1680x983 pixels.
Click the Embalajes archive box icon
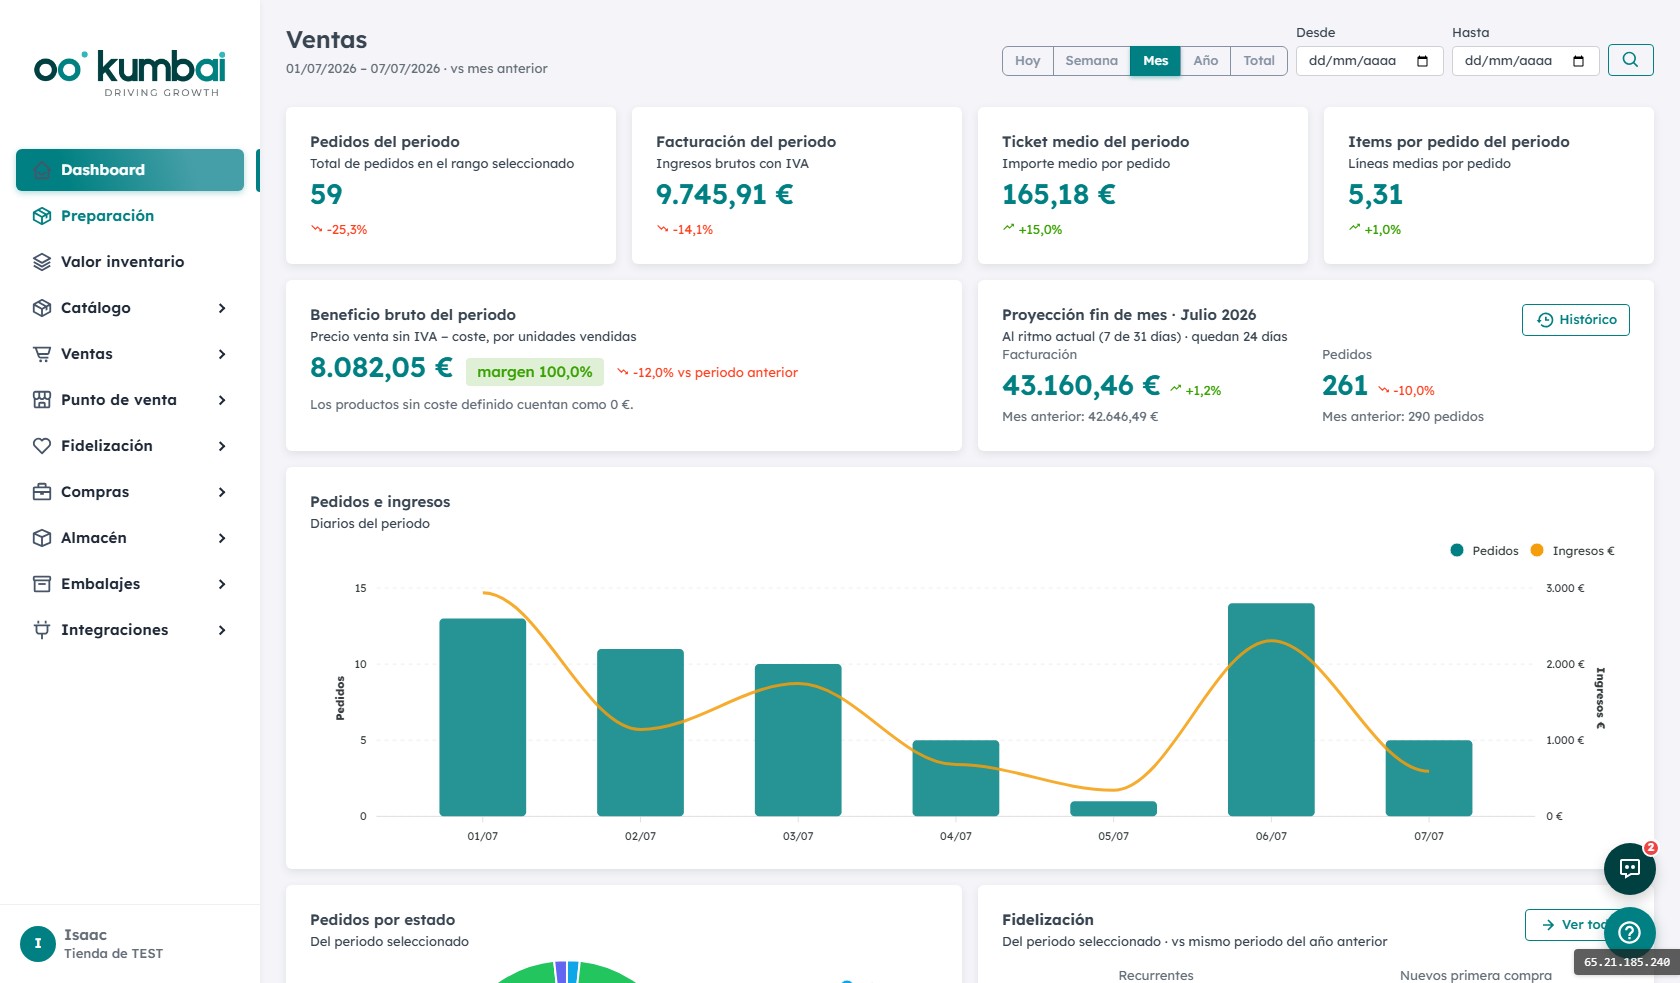(42, 584)
